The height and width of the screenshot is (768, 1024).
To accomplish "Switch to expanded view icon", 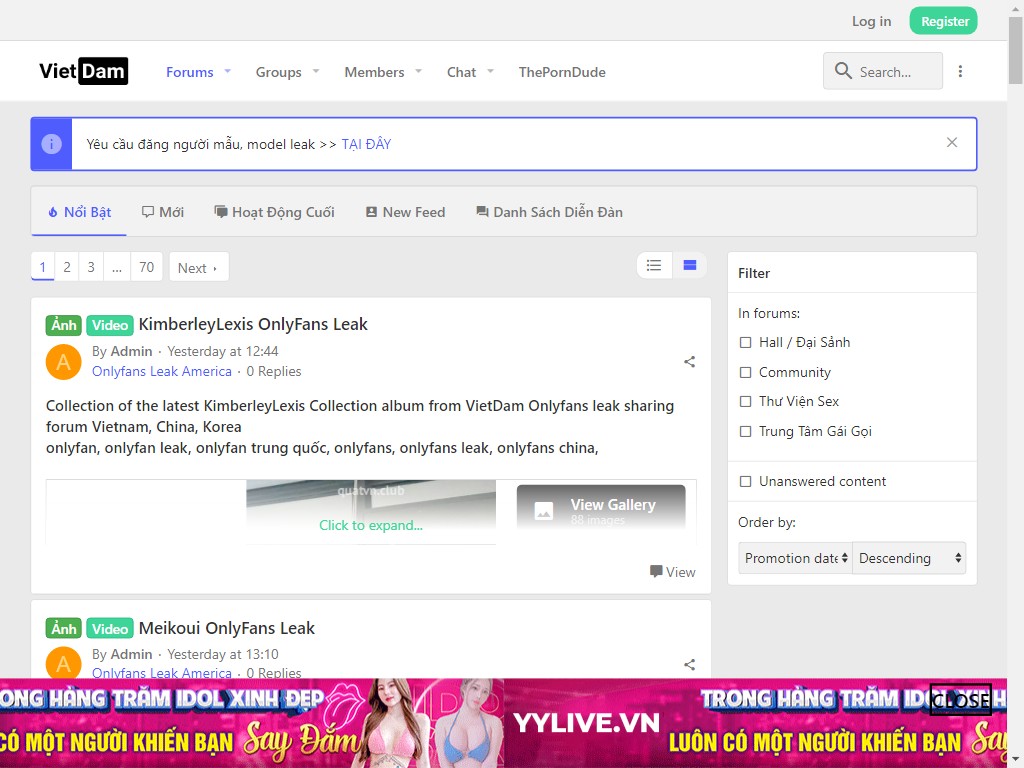I will coord(689,265).
